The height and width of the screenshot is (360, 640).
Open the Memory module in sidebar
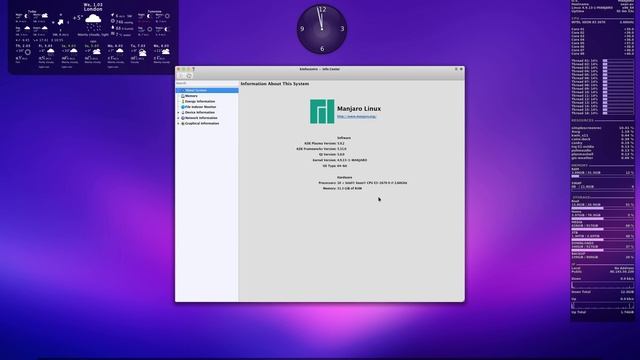click(x=191, y=96)
